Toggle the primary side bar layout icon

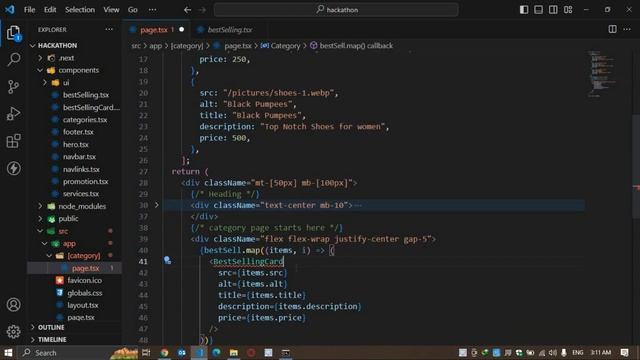coord(524,9)
